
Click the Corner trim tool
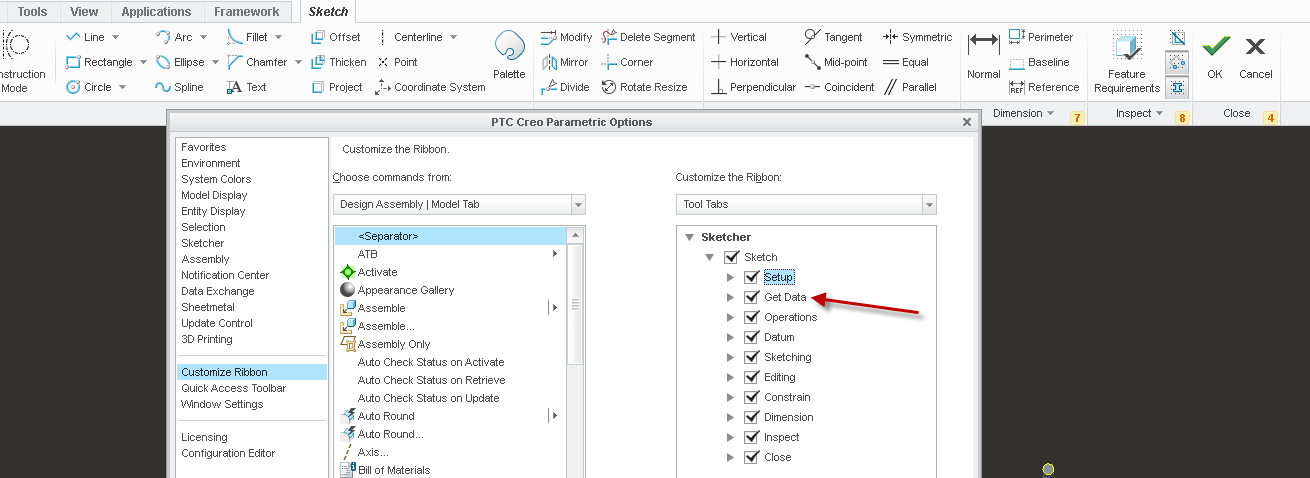point(627,62)
